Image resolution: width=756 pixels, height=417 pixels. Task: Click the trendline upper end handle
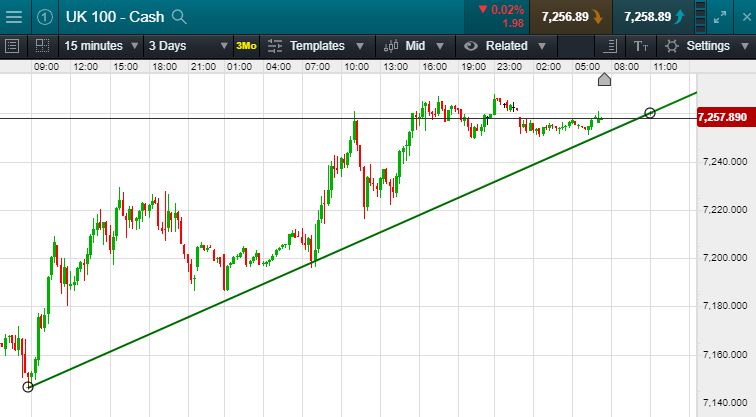point(650,113)
